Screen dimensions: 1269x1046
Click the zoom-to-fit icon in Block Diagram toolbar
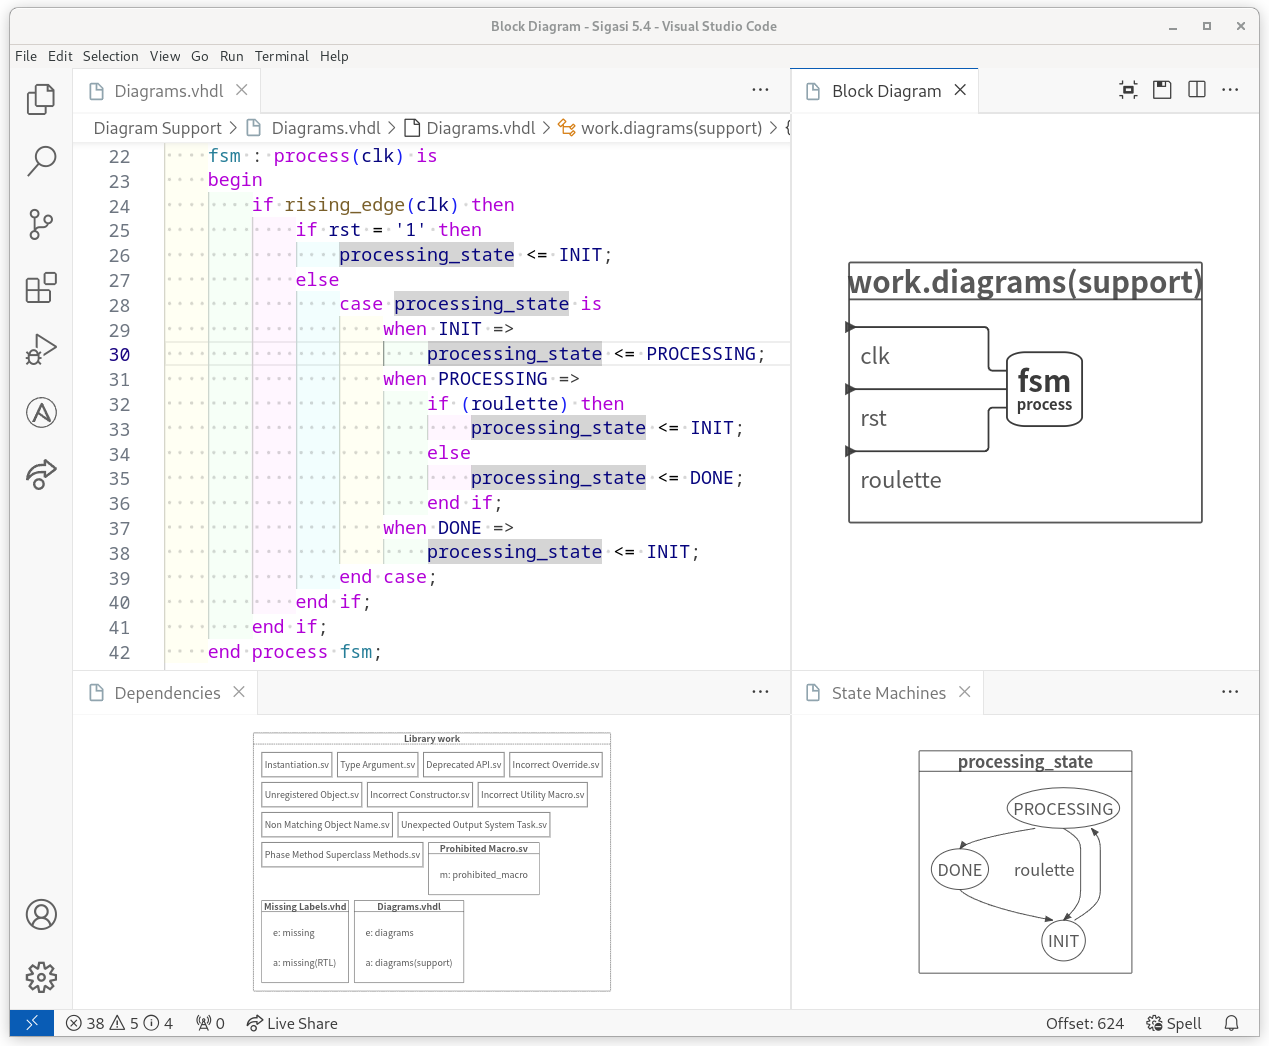click(x=1128, y=89)
